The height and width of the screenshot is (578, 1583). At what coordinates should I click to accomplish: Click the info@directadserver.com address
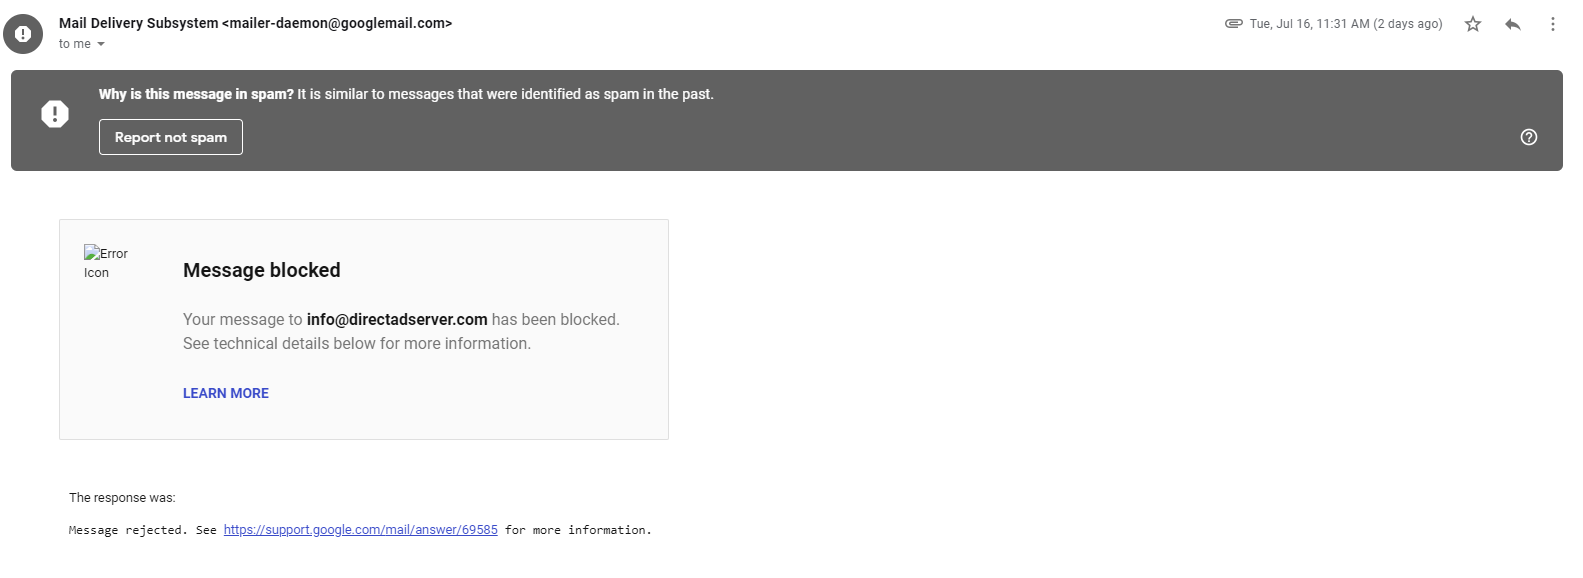coord(397,319)
